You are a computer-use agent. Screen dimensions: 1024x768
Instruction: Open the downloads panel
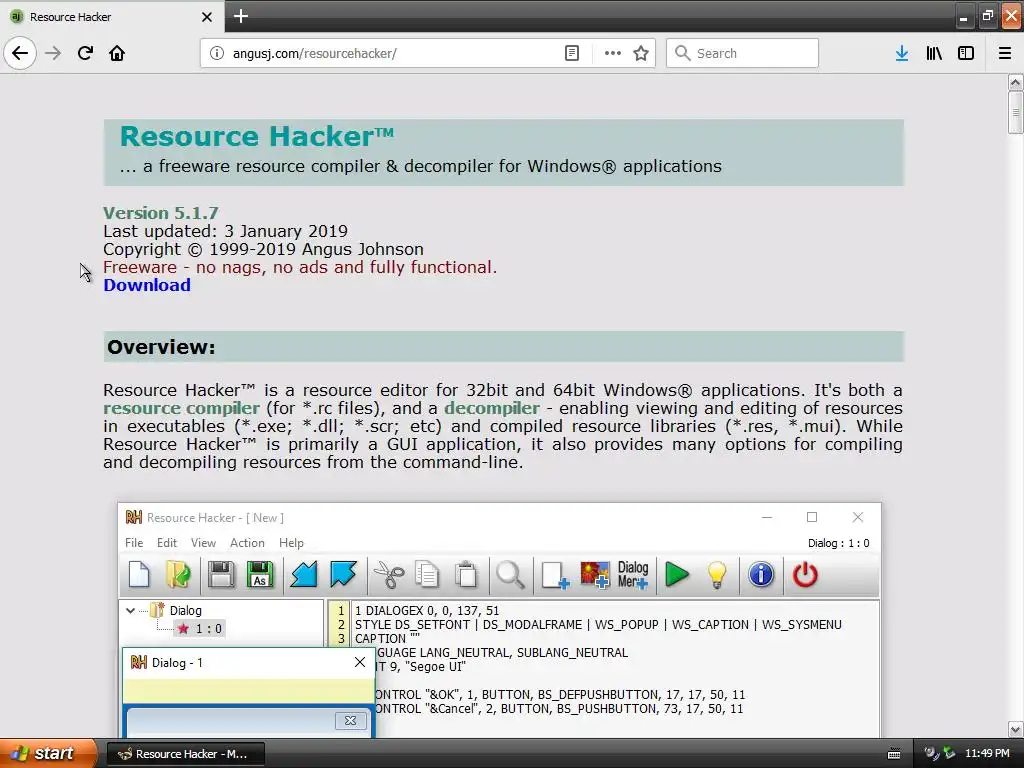pos(902,53)
